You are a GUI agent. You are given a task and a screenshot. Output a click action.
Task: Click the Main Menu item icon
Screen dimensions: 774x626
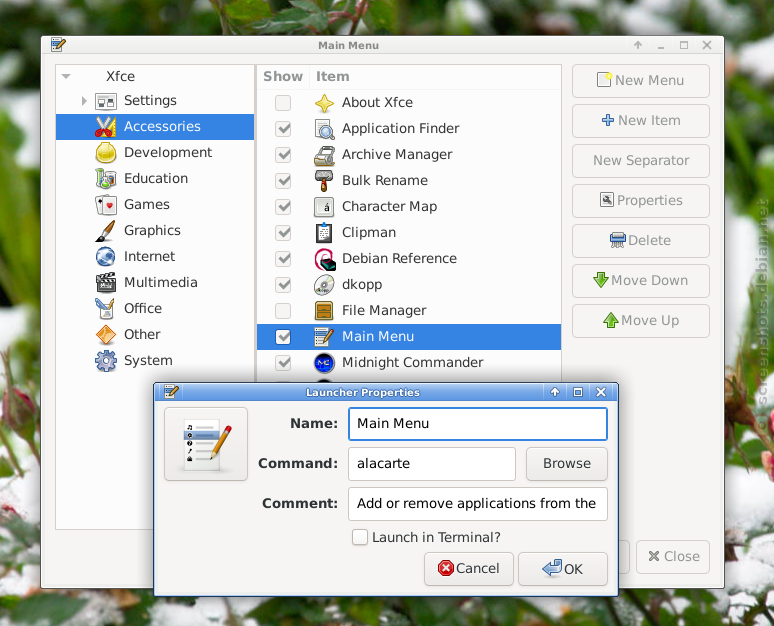(324, 337)
